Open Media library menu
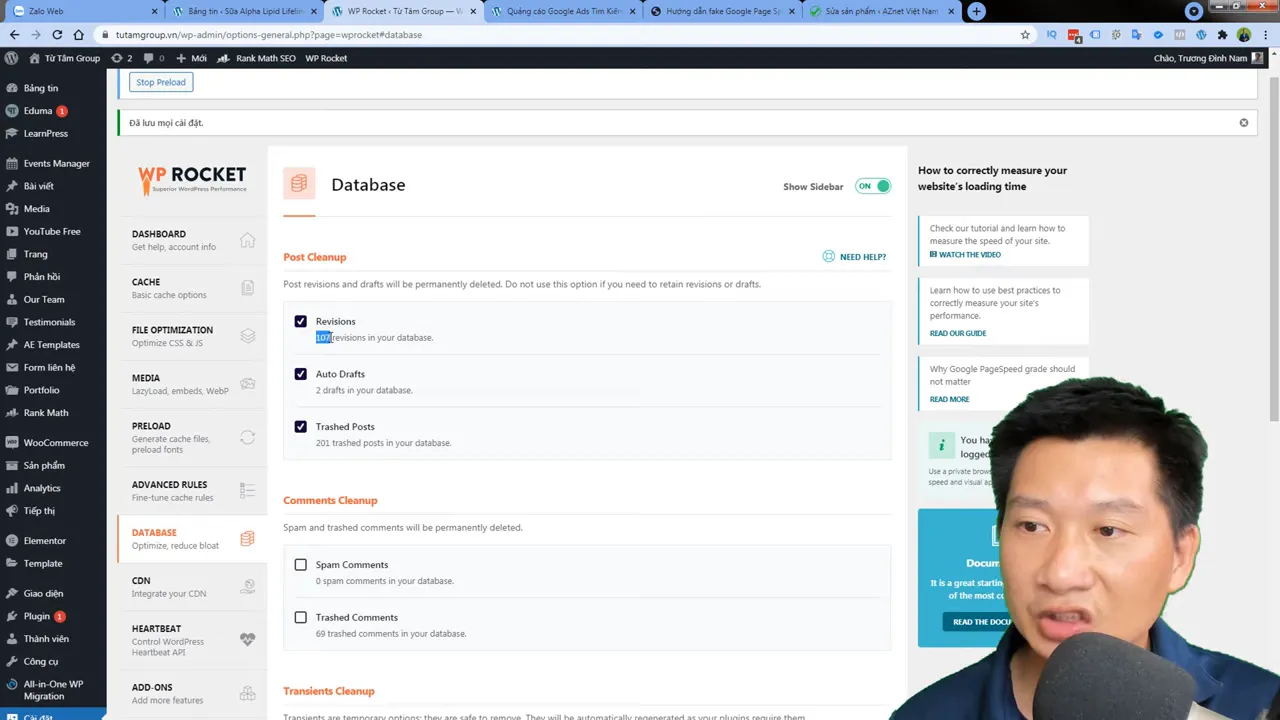The height and width of the screenshot is (720, 1280). (36, 209)
